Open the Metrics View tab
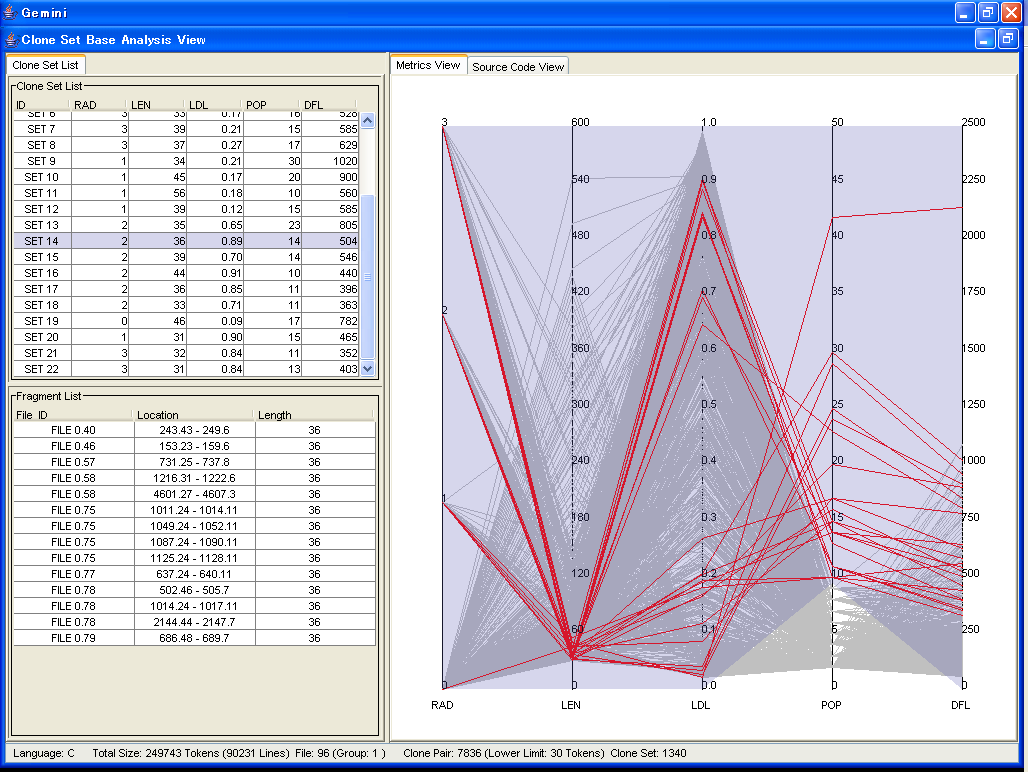 coord(428,65)
